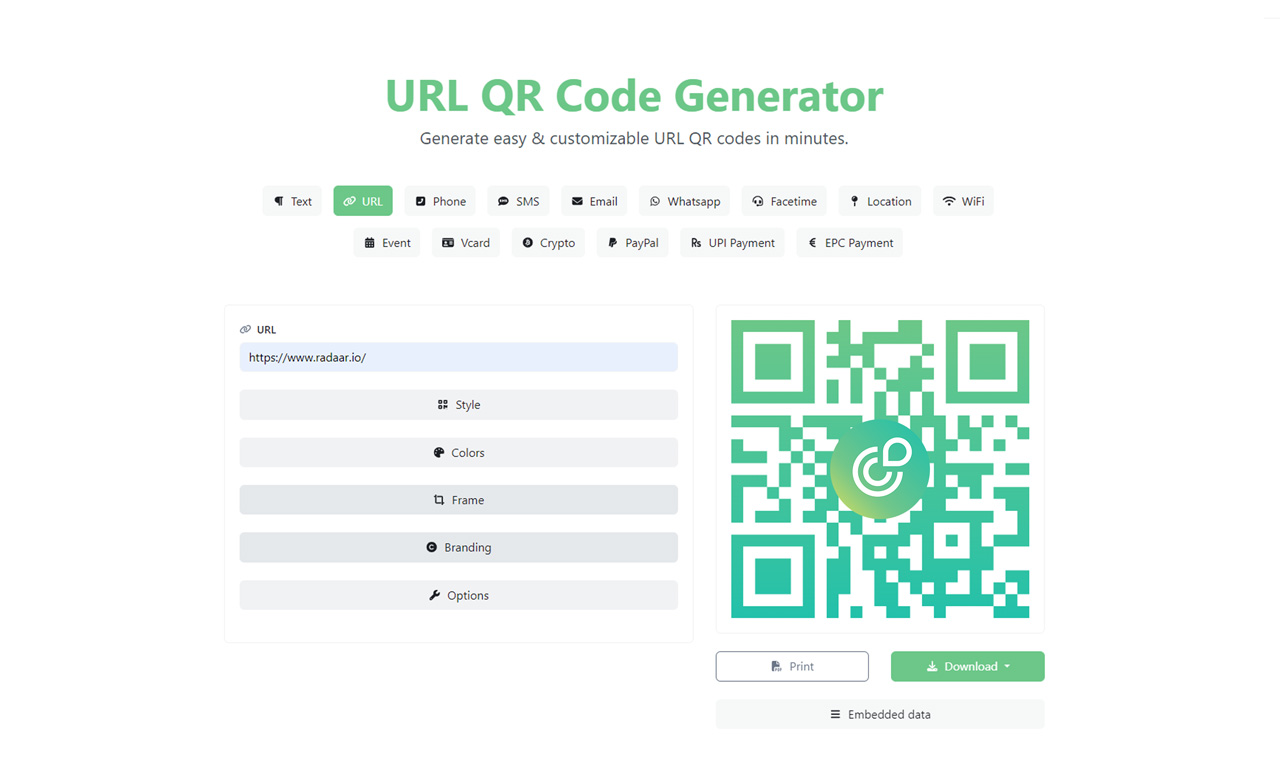Switch to the Text QR type
1280x777 pixels.
[x=292, y=201]
